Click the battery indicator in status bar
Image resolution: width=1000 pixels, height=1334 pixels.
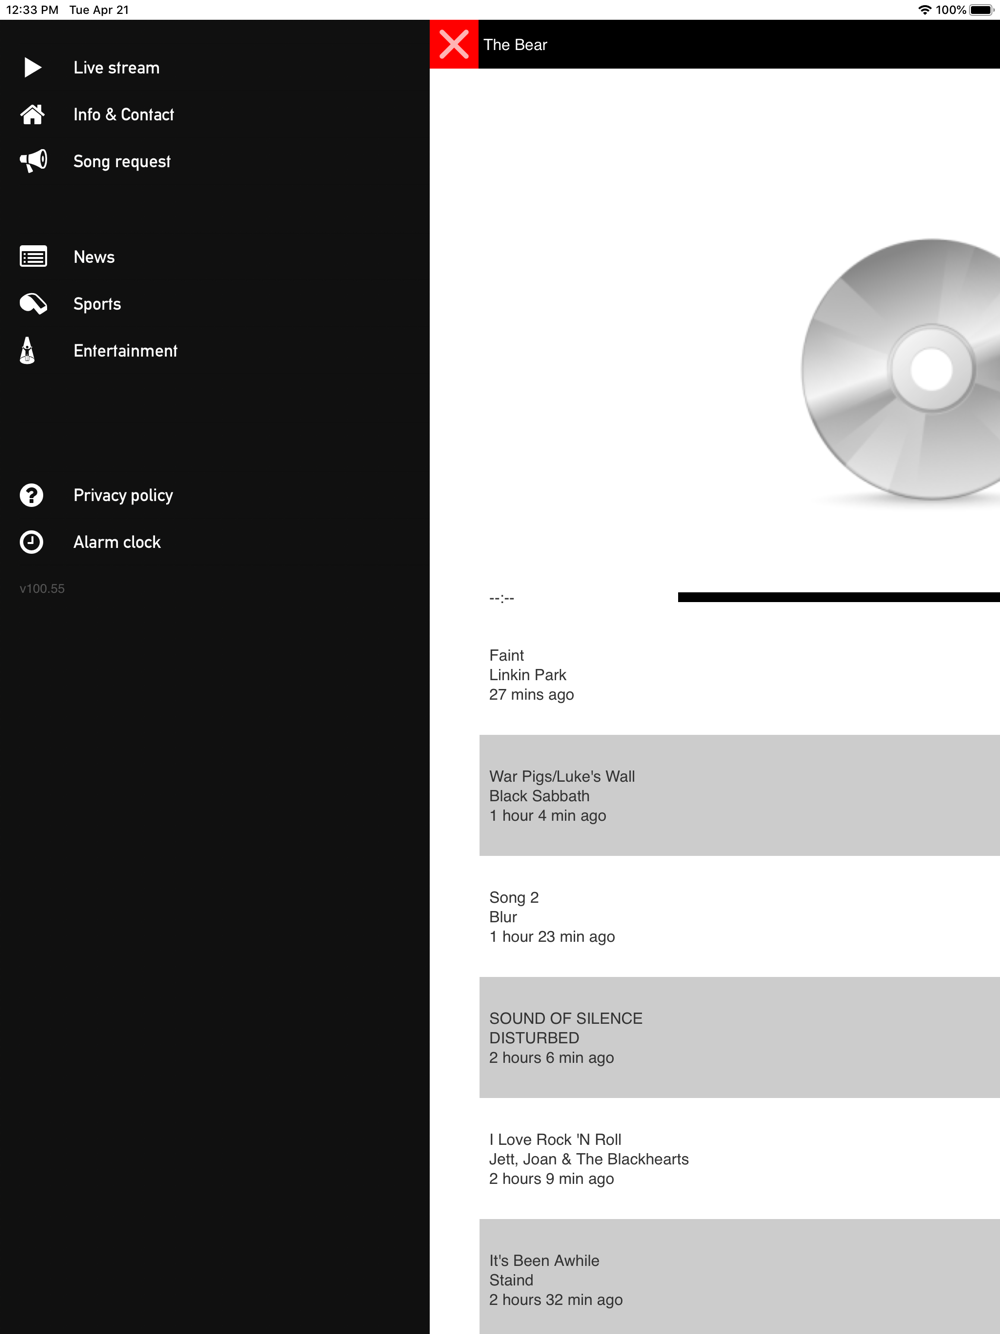coord(981,10)
